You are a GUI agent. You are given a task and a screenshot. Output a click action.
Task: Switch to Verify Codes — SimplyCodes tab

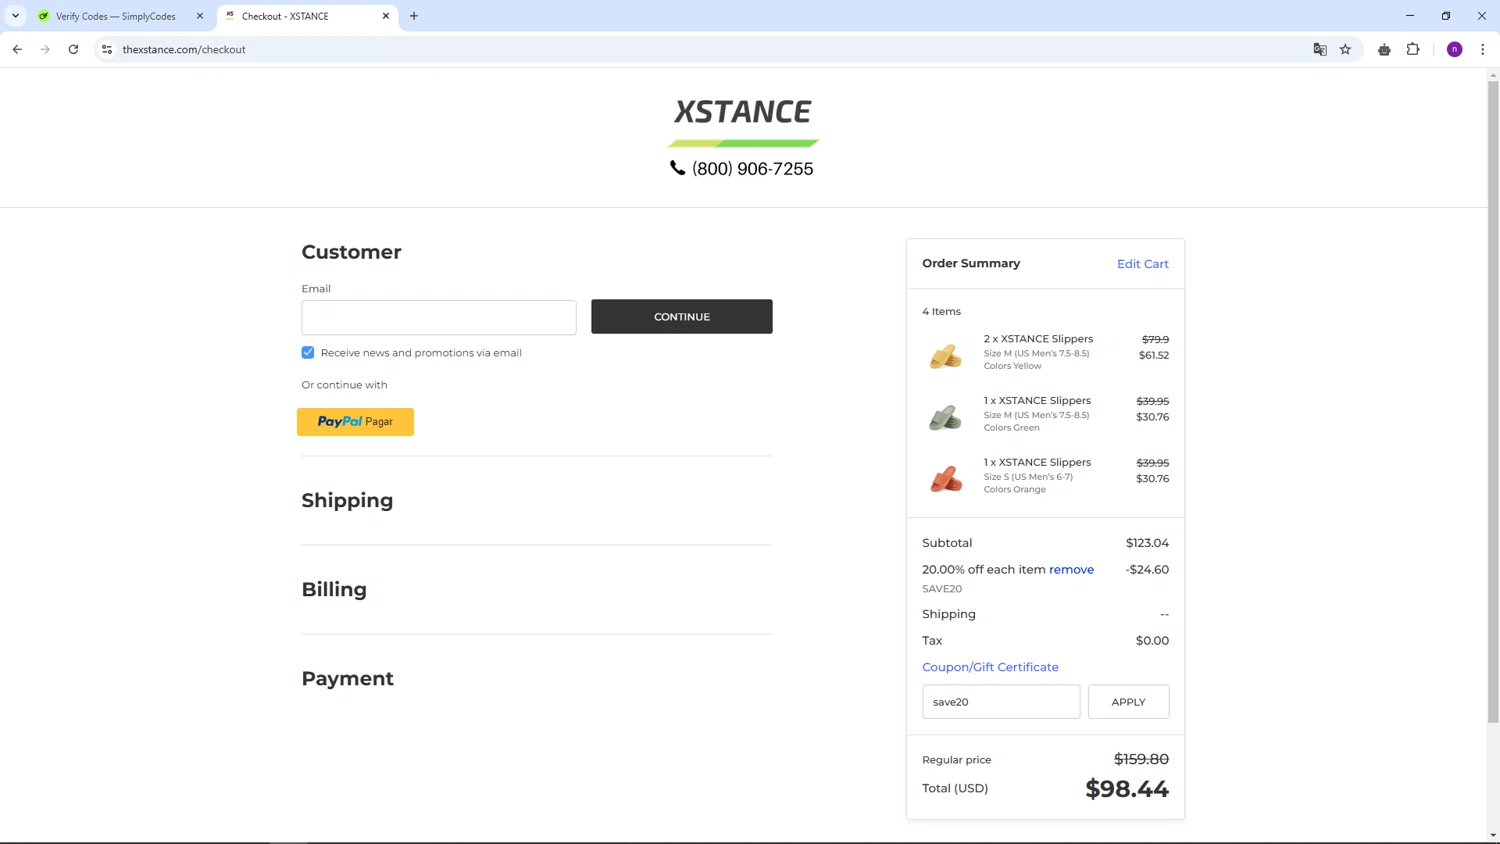116,16
